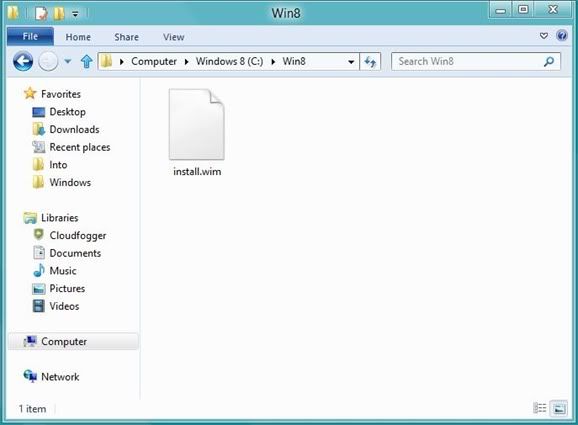Select Network in the navigation pane

click(x=60, y=377)
